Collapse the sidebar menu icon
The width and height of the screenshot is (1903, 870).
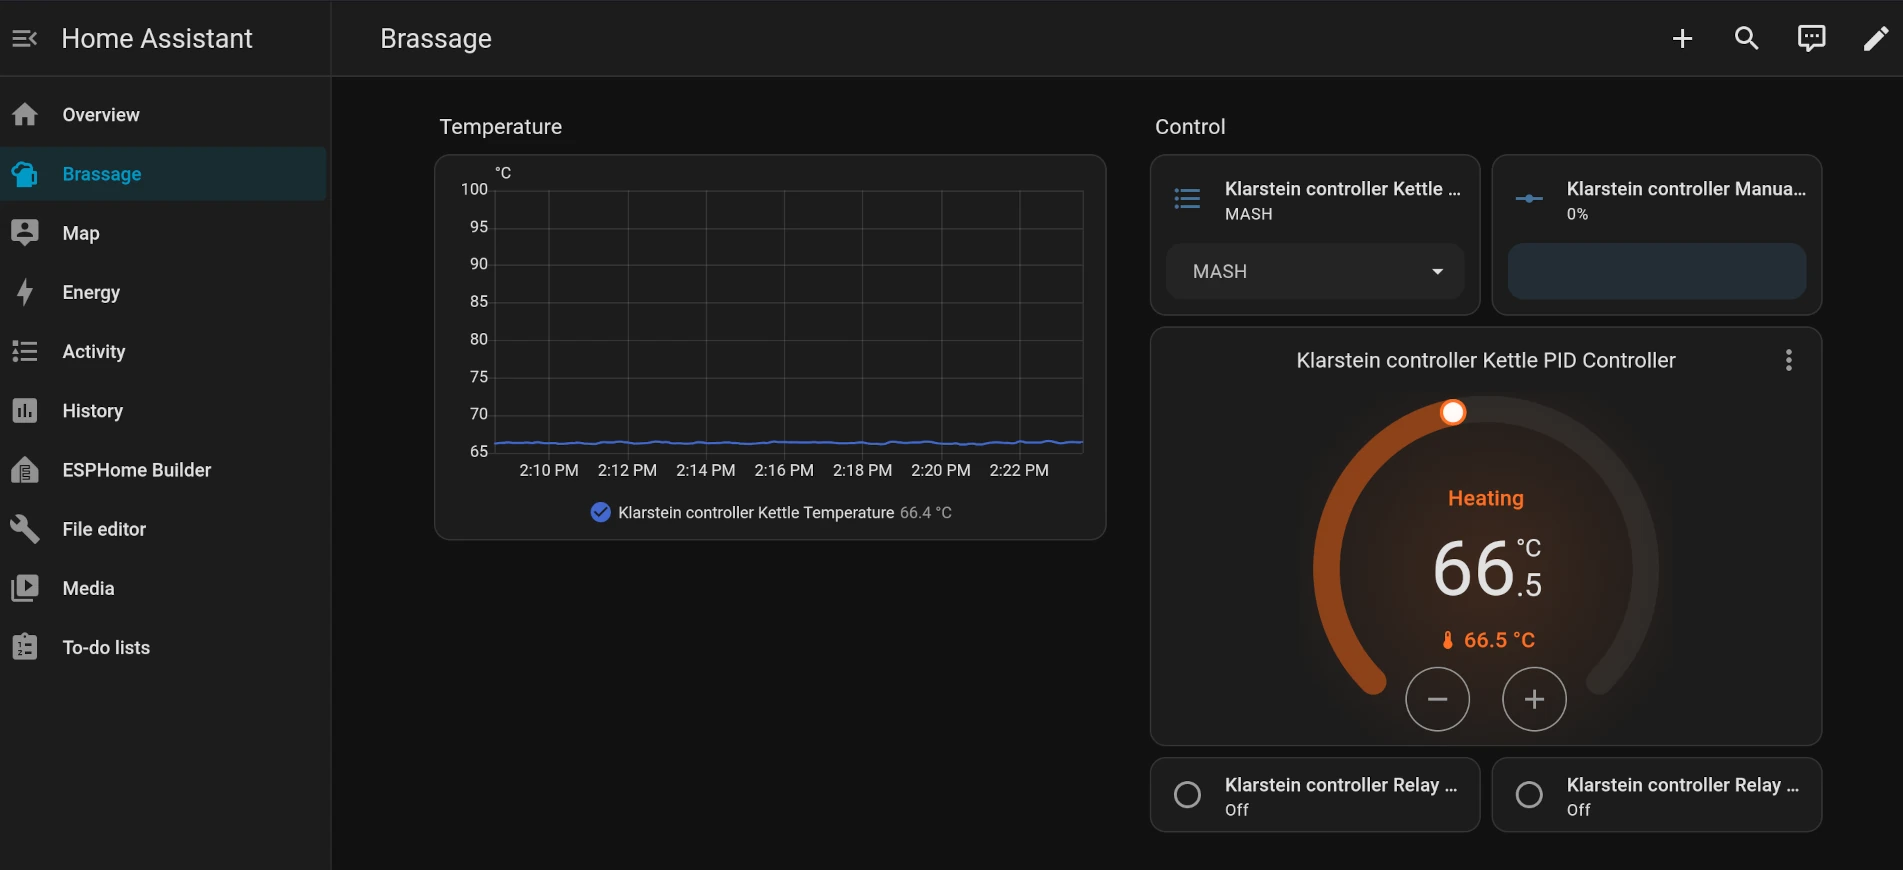point(25,38)
